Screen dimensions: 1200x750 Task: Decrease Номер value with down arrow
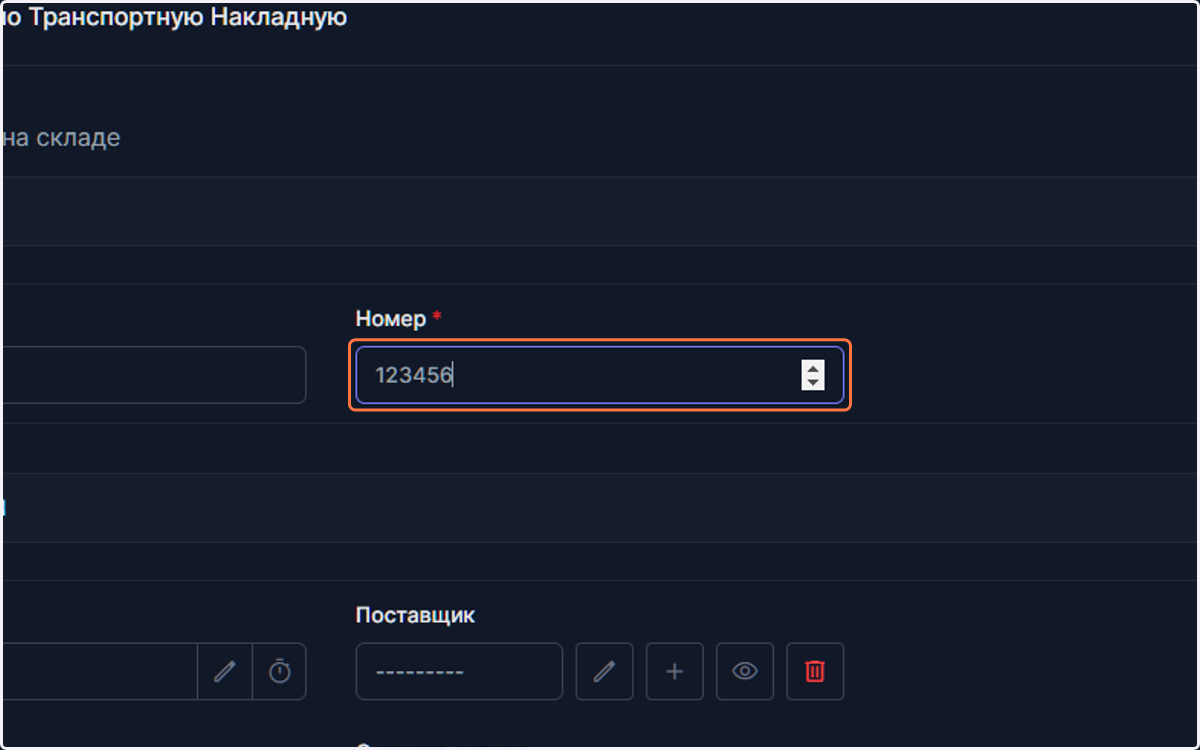tap(813, 383)
